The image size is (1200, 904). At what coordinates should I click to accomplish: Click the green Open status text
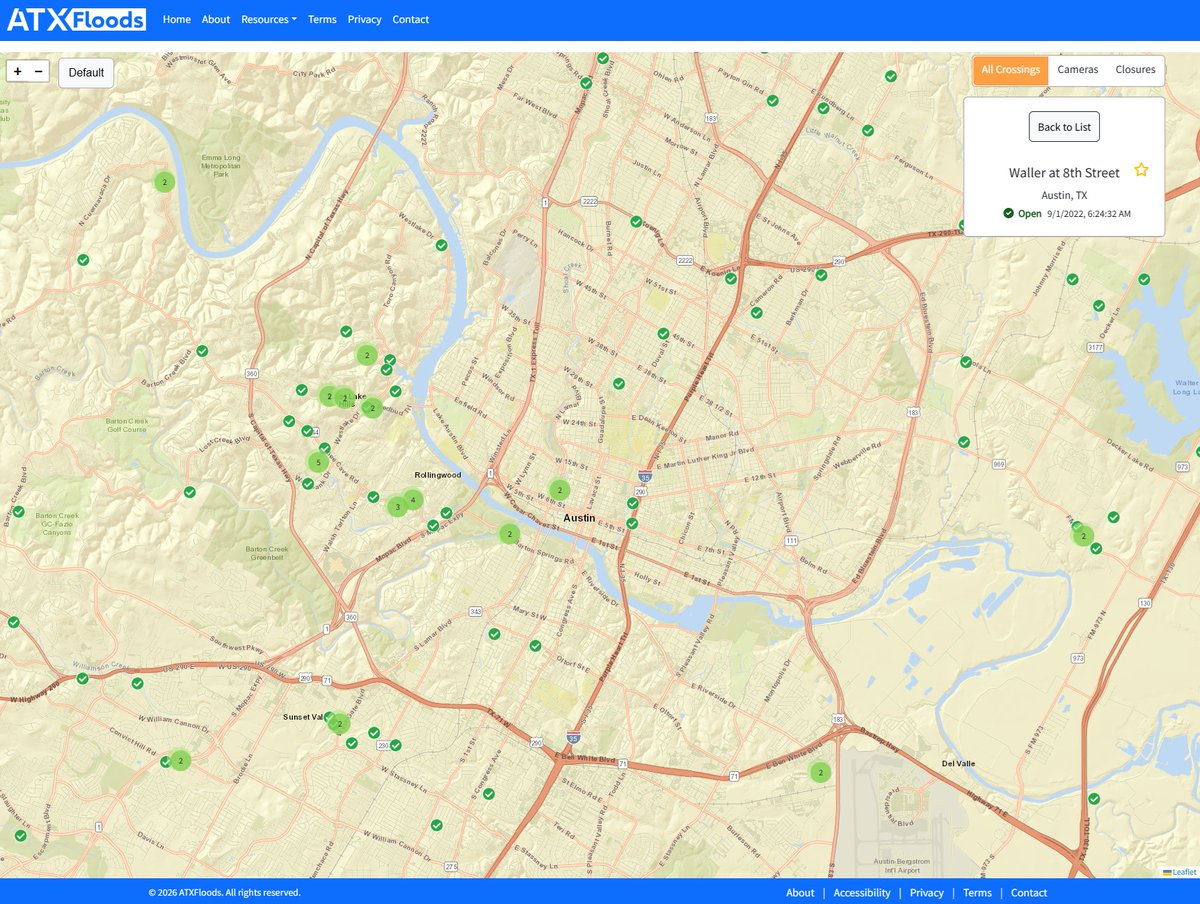1030,214
